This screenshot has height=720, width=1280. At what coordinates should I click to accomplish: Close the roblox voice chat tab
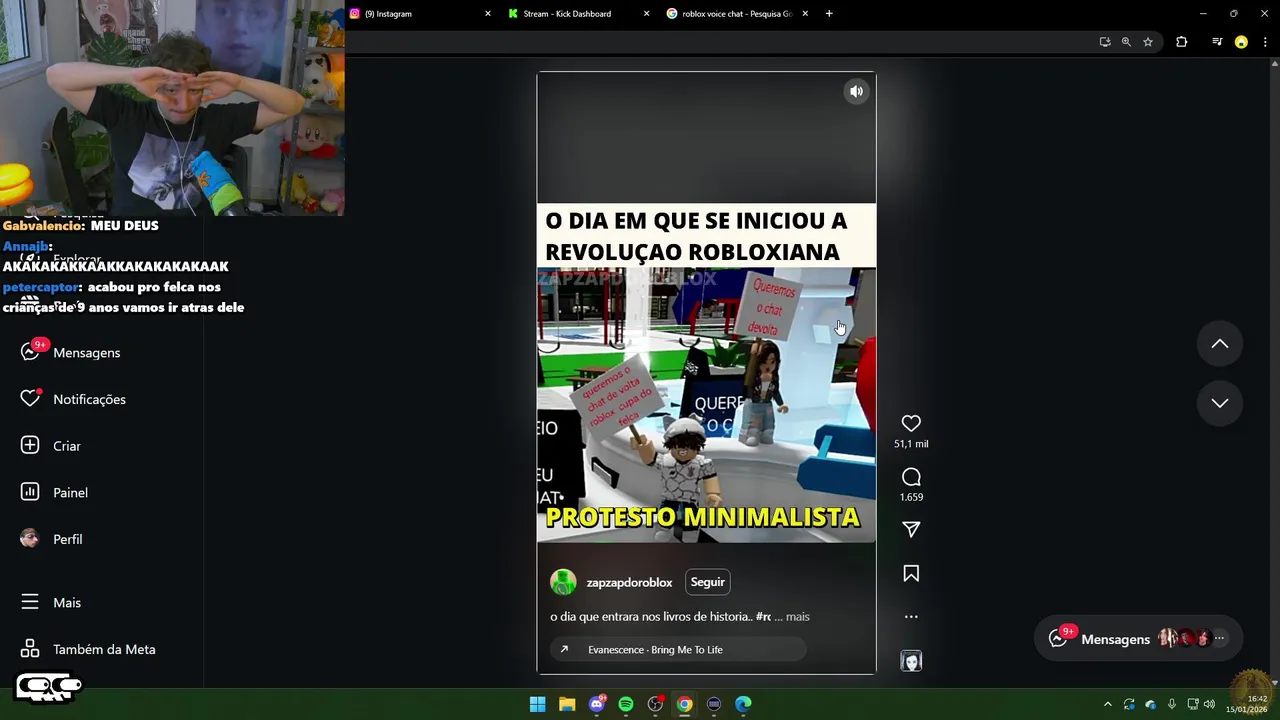pyautogui.click(x=805, y=14)
